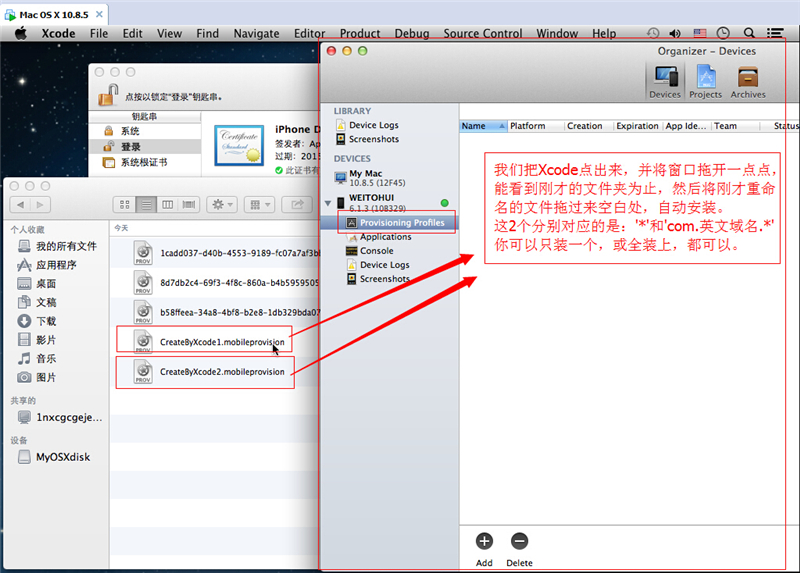Sort profiles by Creation column
800x573 pixels.
[x=589, y=126]
